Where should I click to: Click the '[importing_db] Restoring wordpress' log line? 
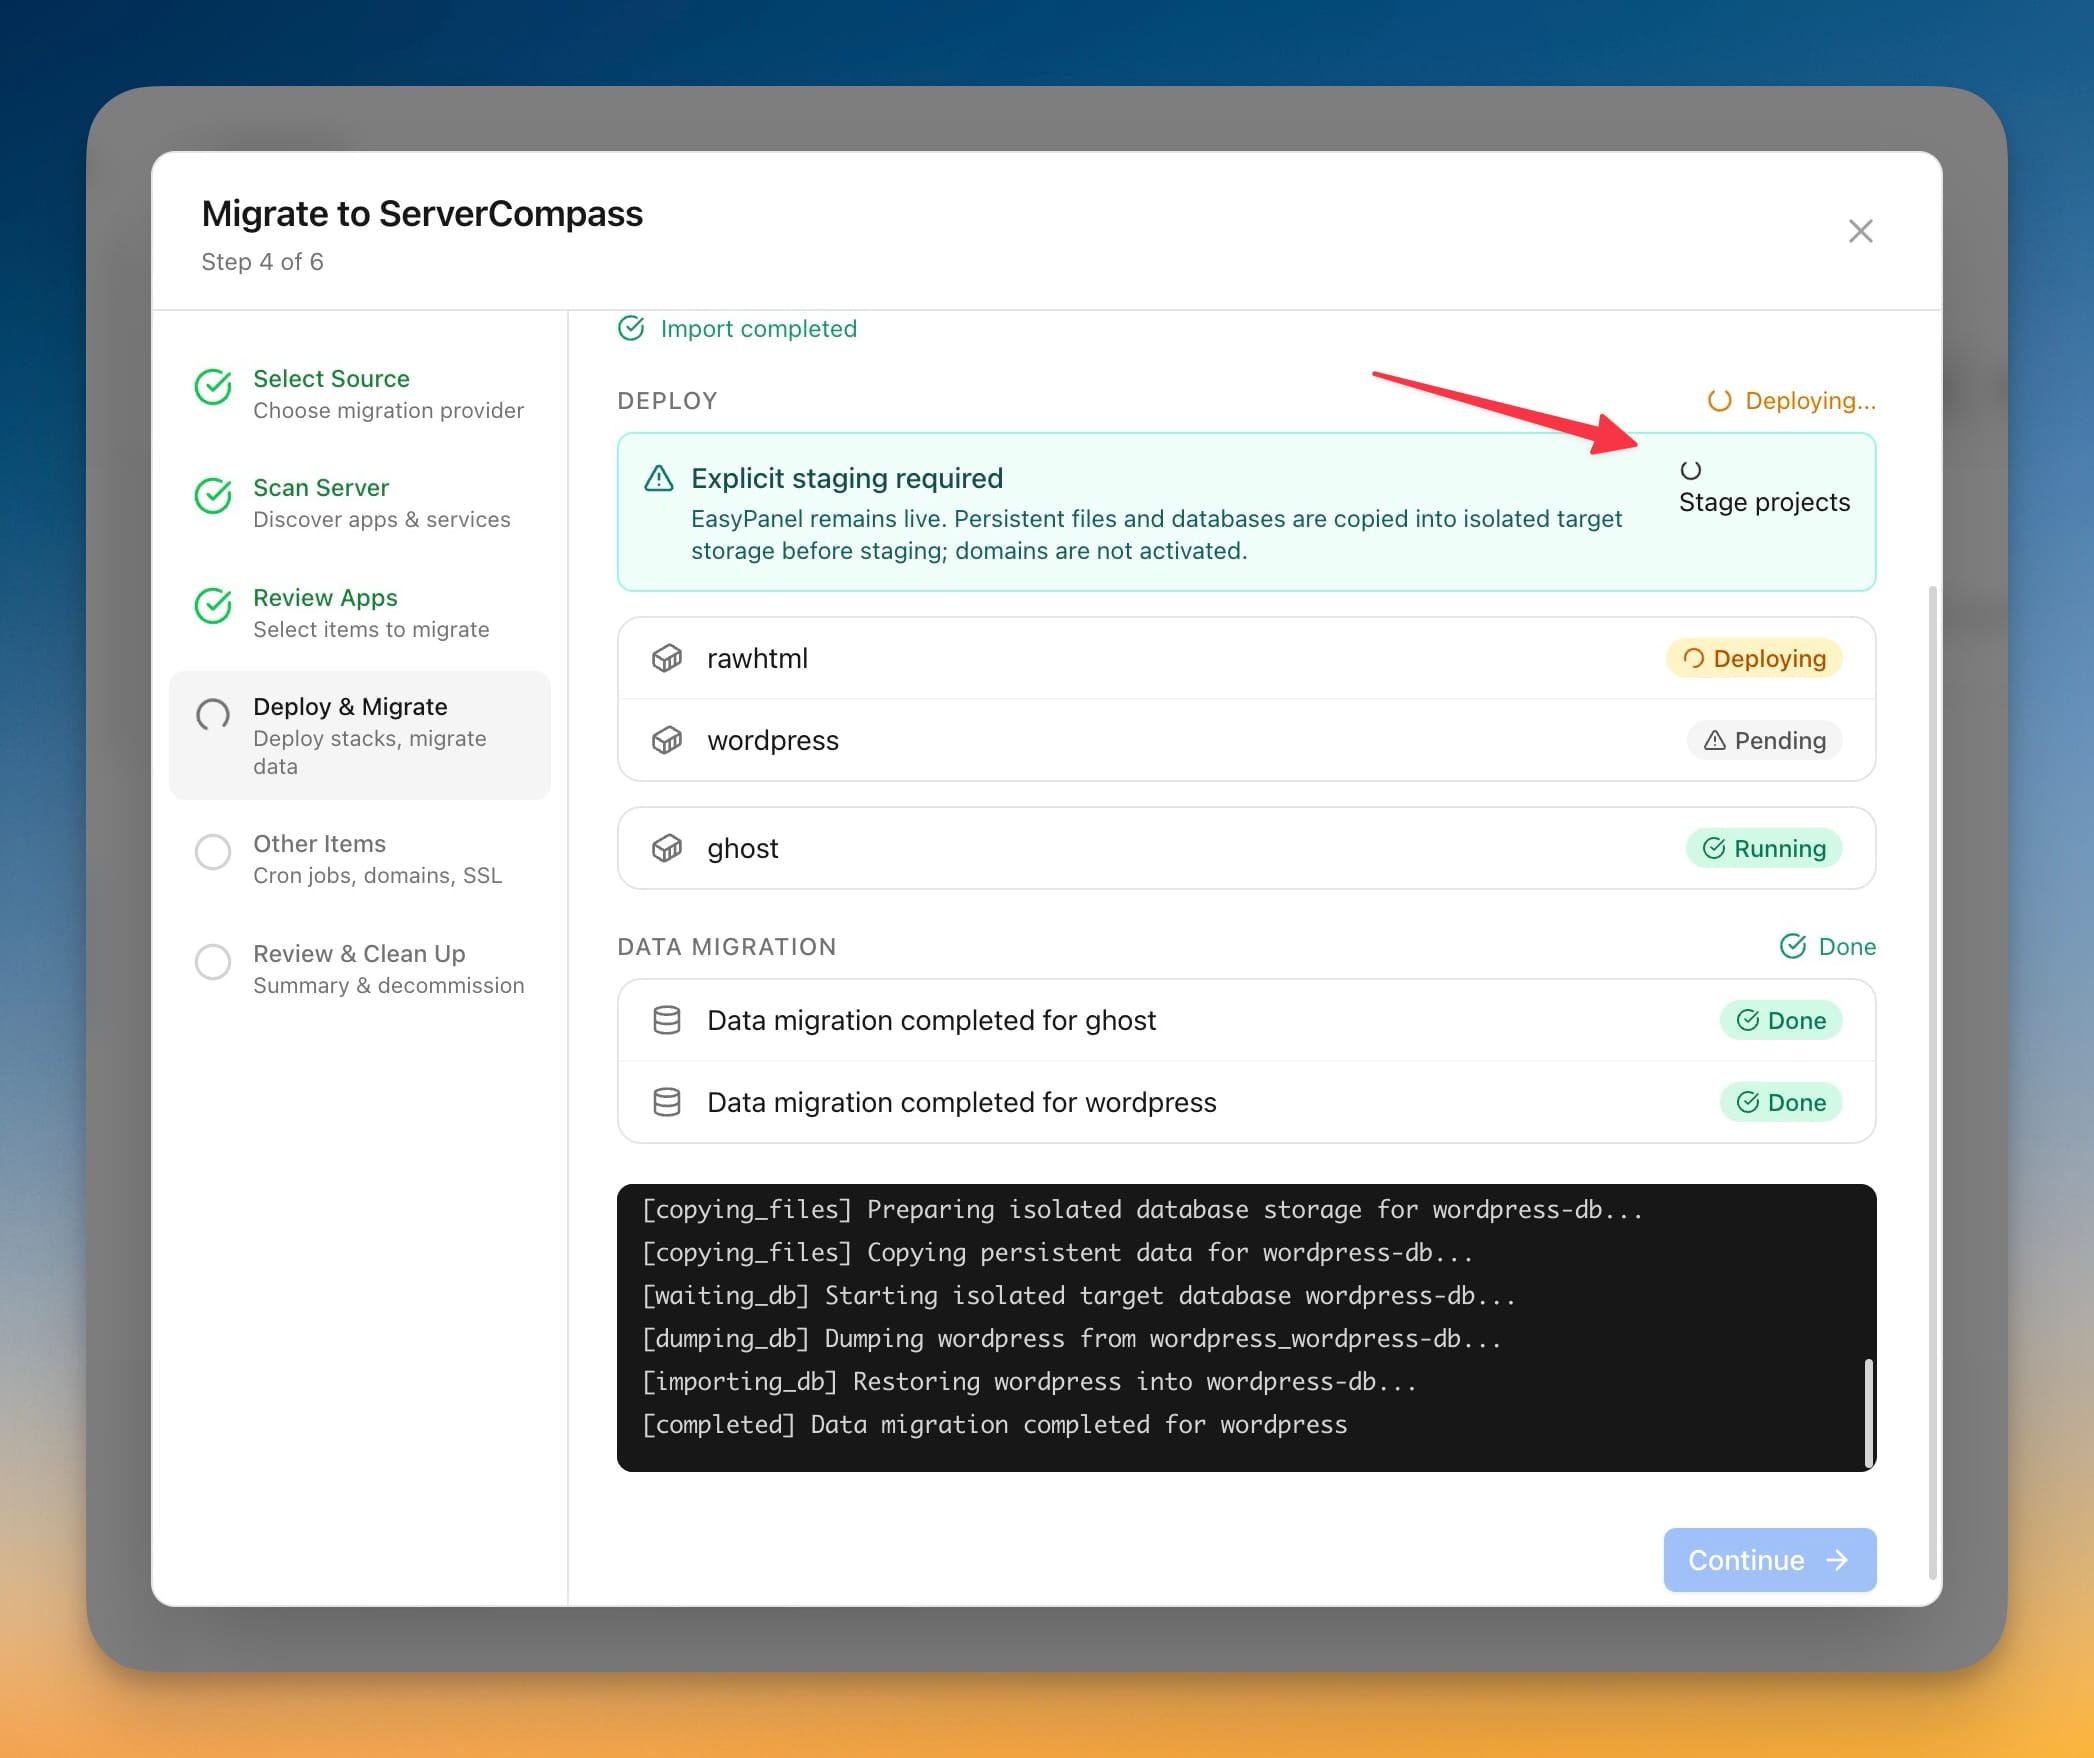tap(1029, 1381)
